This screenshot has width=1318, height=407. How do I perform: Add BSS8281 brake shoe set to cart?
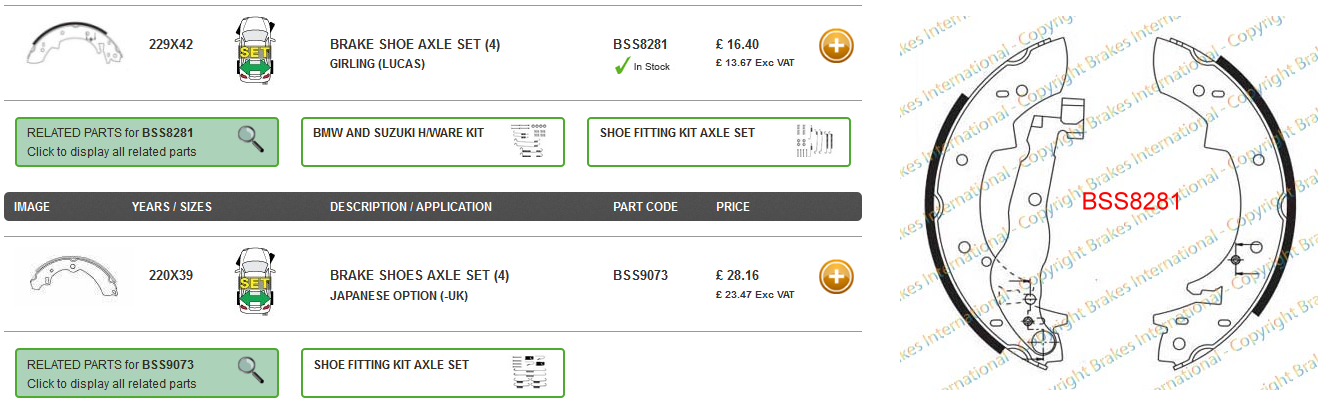tap(837, 46)
